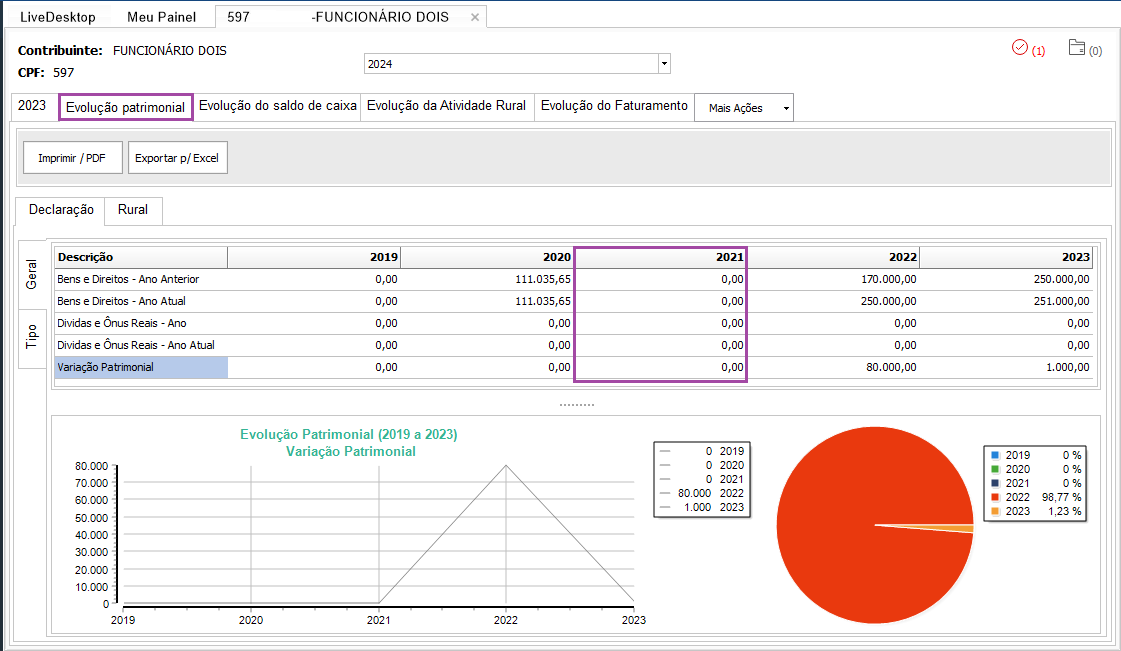This screenshot has width=1121, height=651.
Task: Click the 2023 column header
Action: pos(1006,257)
